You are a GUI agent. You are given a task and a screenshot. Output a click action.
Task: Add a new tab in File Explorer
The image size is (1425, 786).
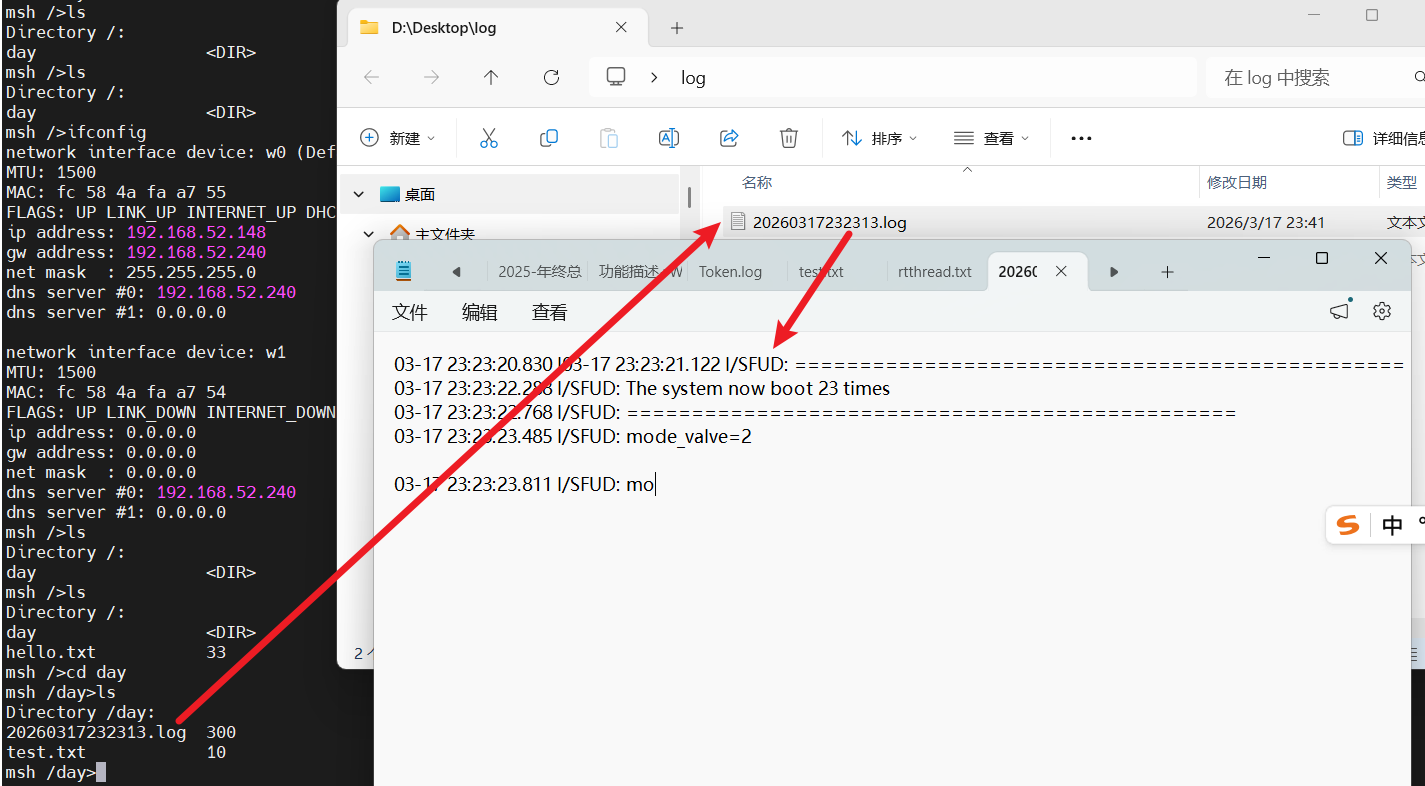click(x=677, y=28)
